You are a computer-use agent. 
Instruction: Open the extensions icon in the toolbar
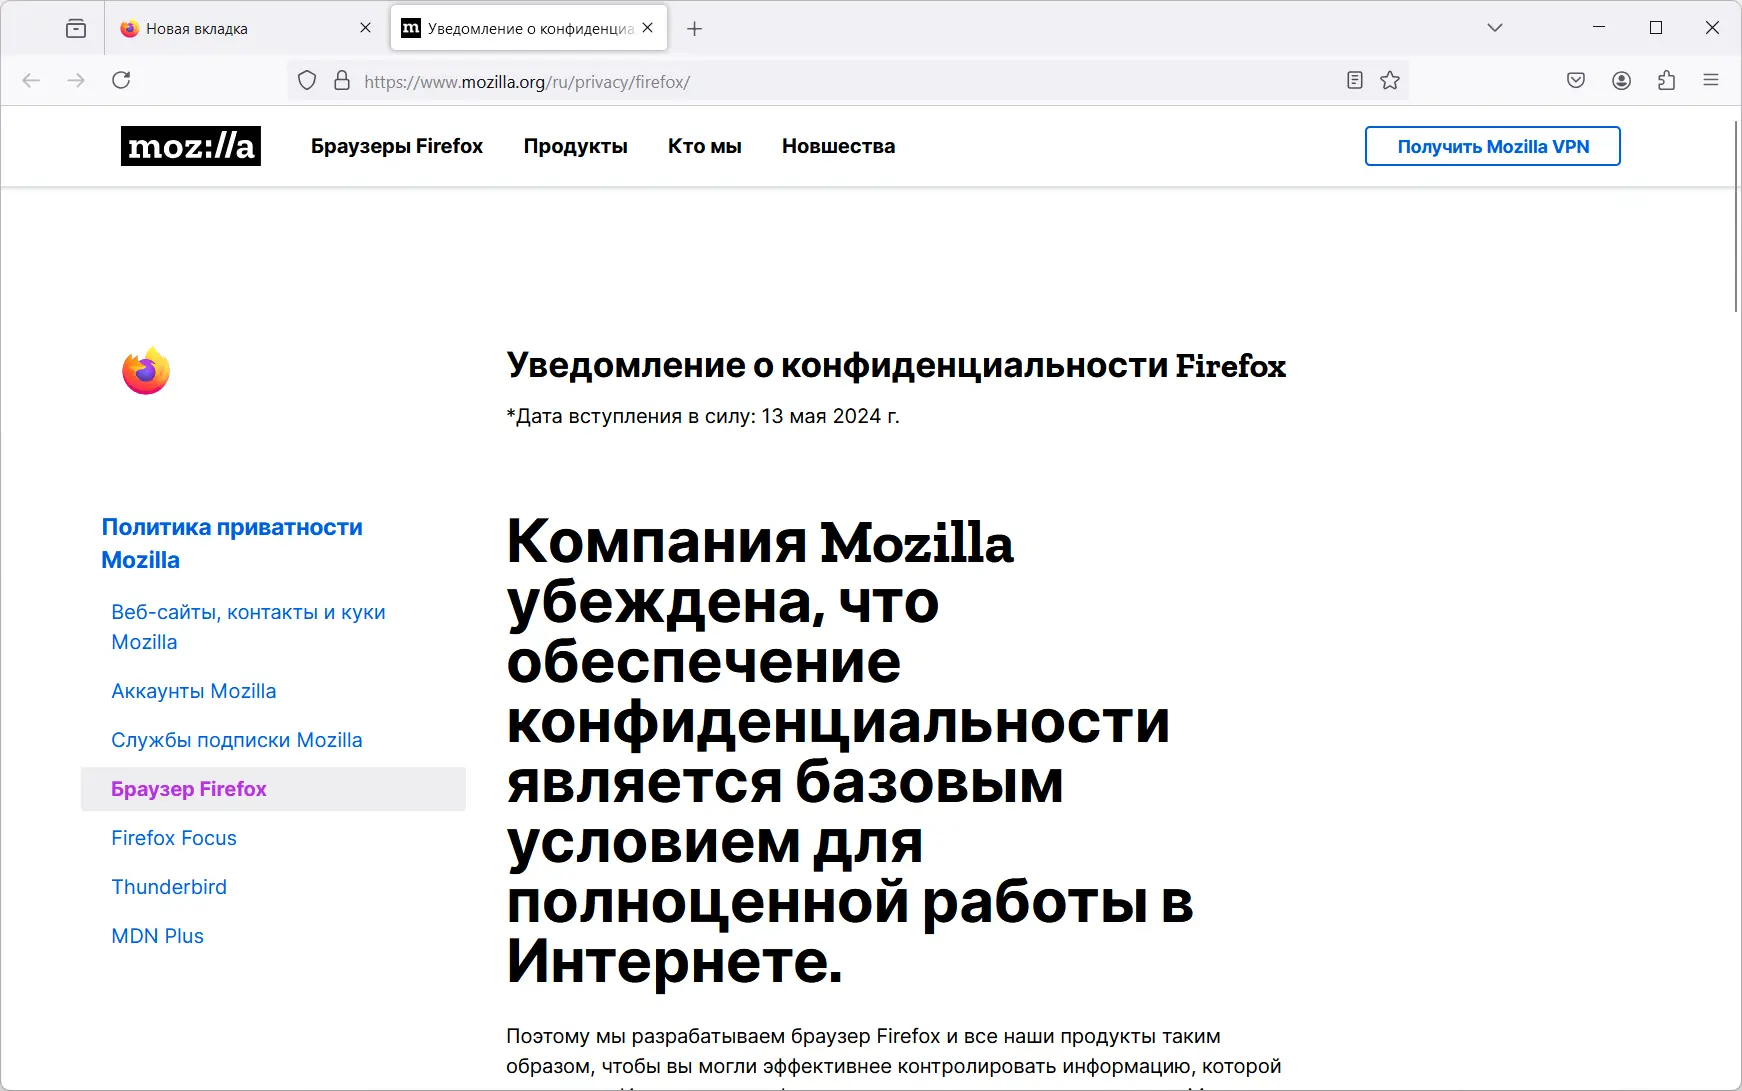coord(1666,80)
